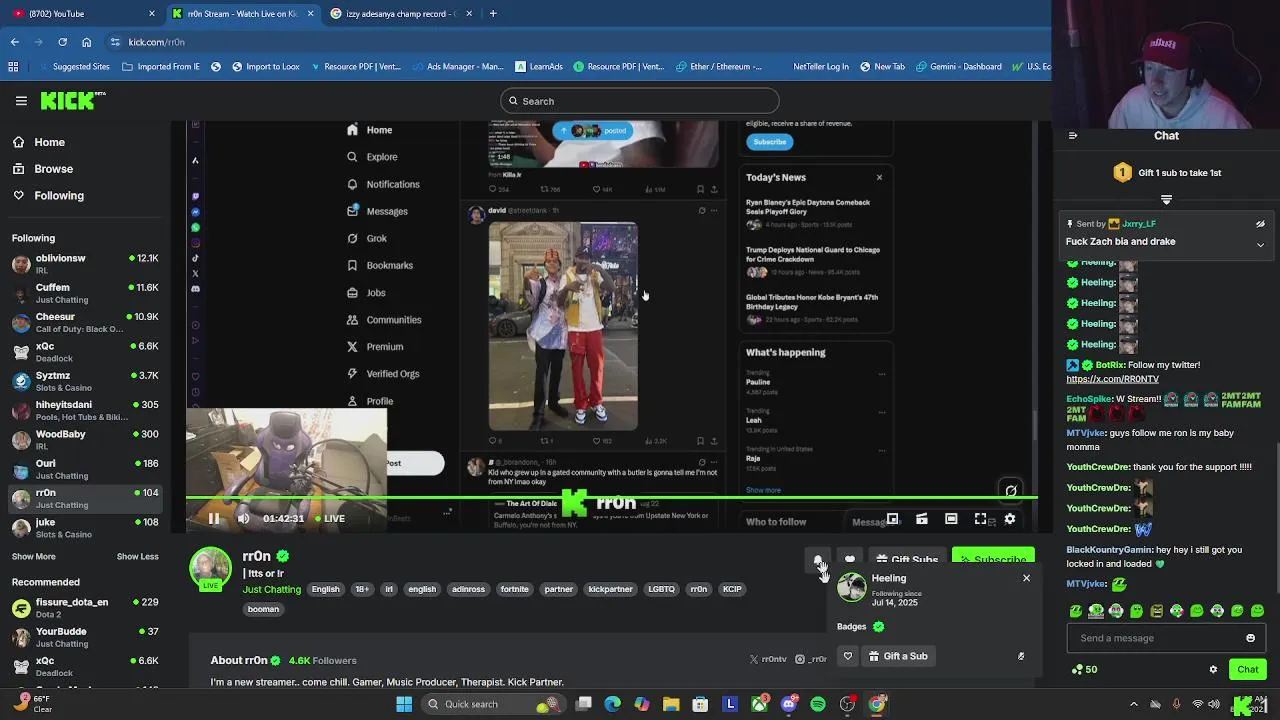The height and width of the screenshot is (720, 1280).
Task: Click the Just Chatting category link
Action: click(x=271, y=589)
